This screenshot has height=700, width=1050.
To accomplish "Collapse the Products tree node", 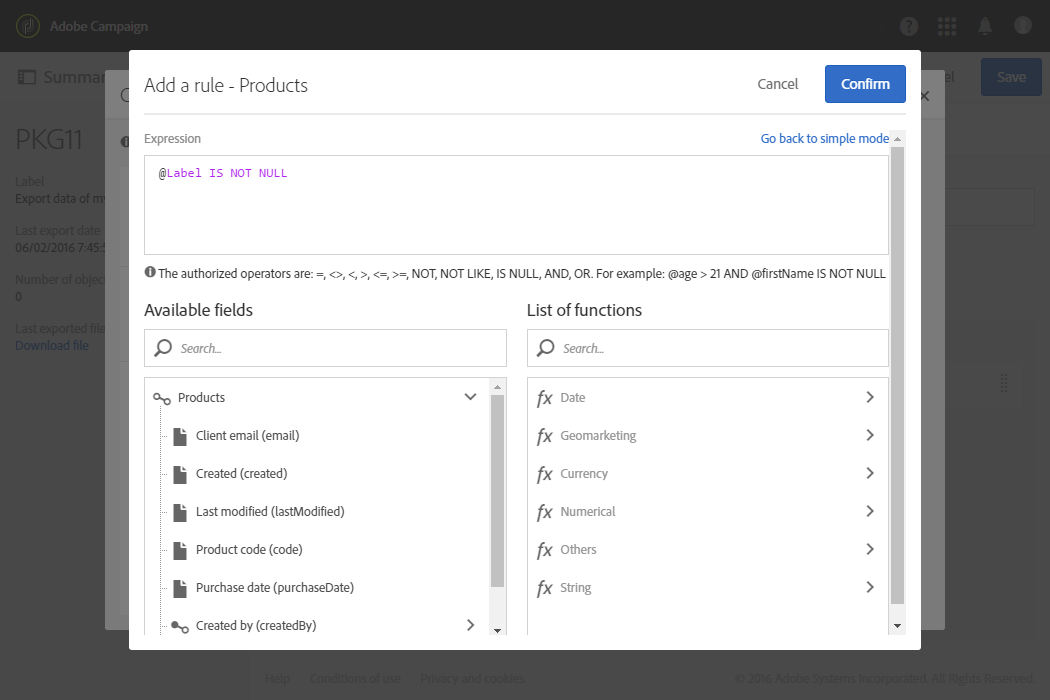I will coord(470,397).
